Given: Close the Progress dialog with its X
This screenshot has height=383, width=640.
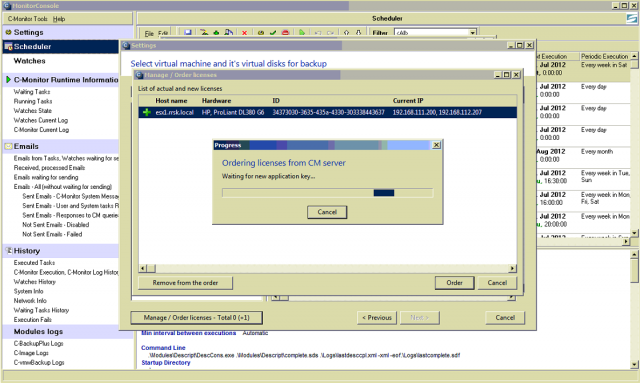Looking at the screenshot, I should (436, 145).
